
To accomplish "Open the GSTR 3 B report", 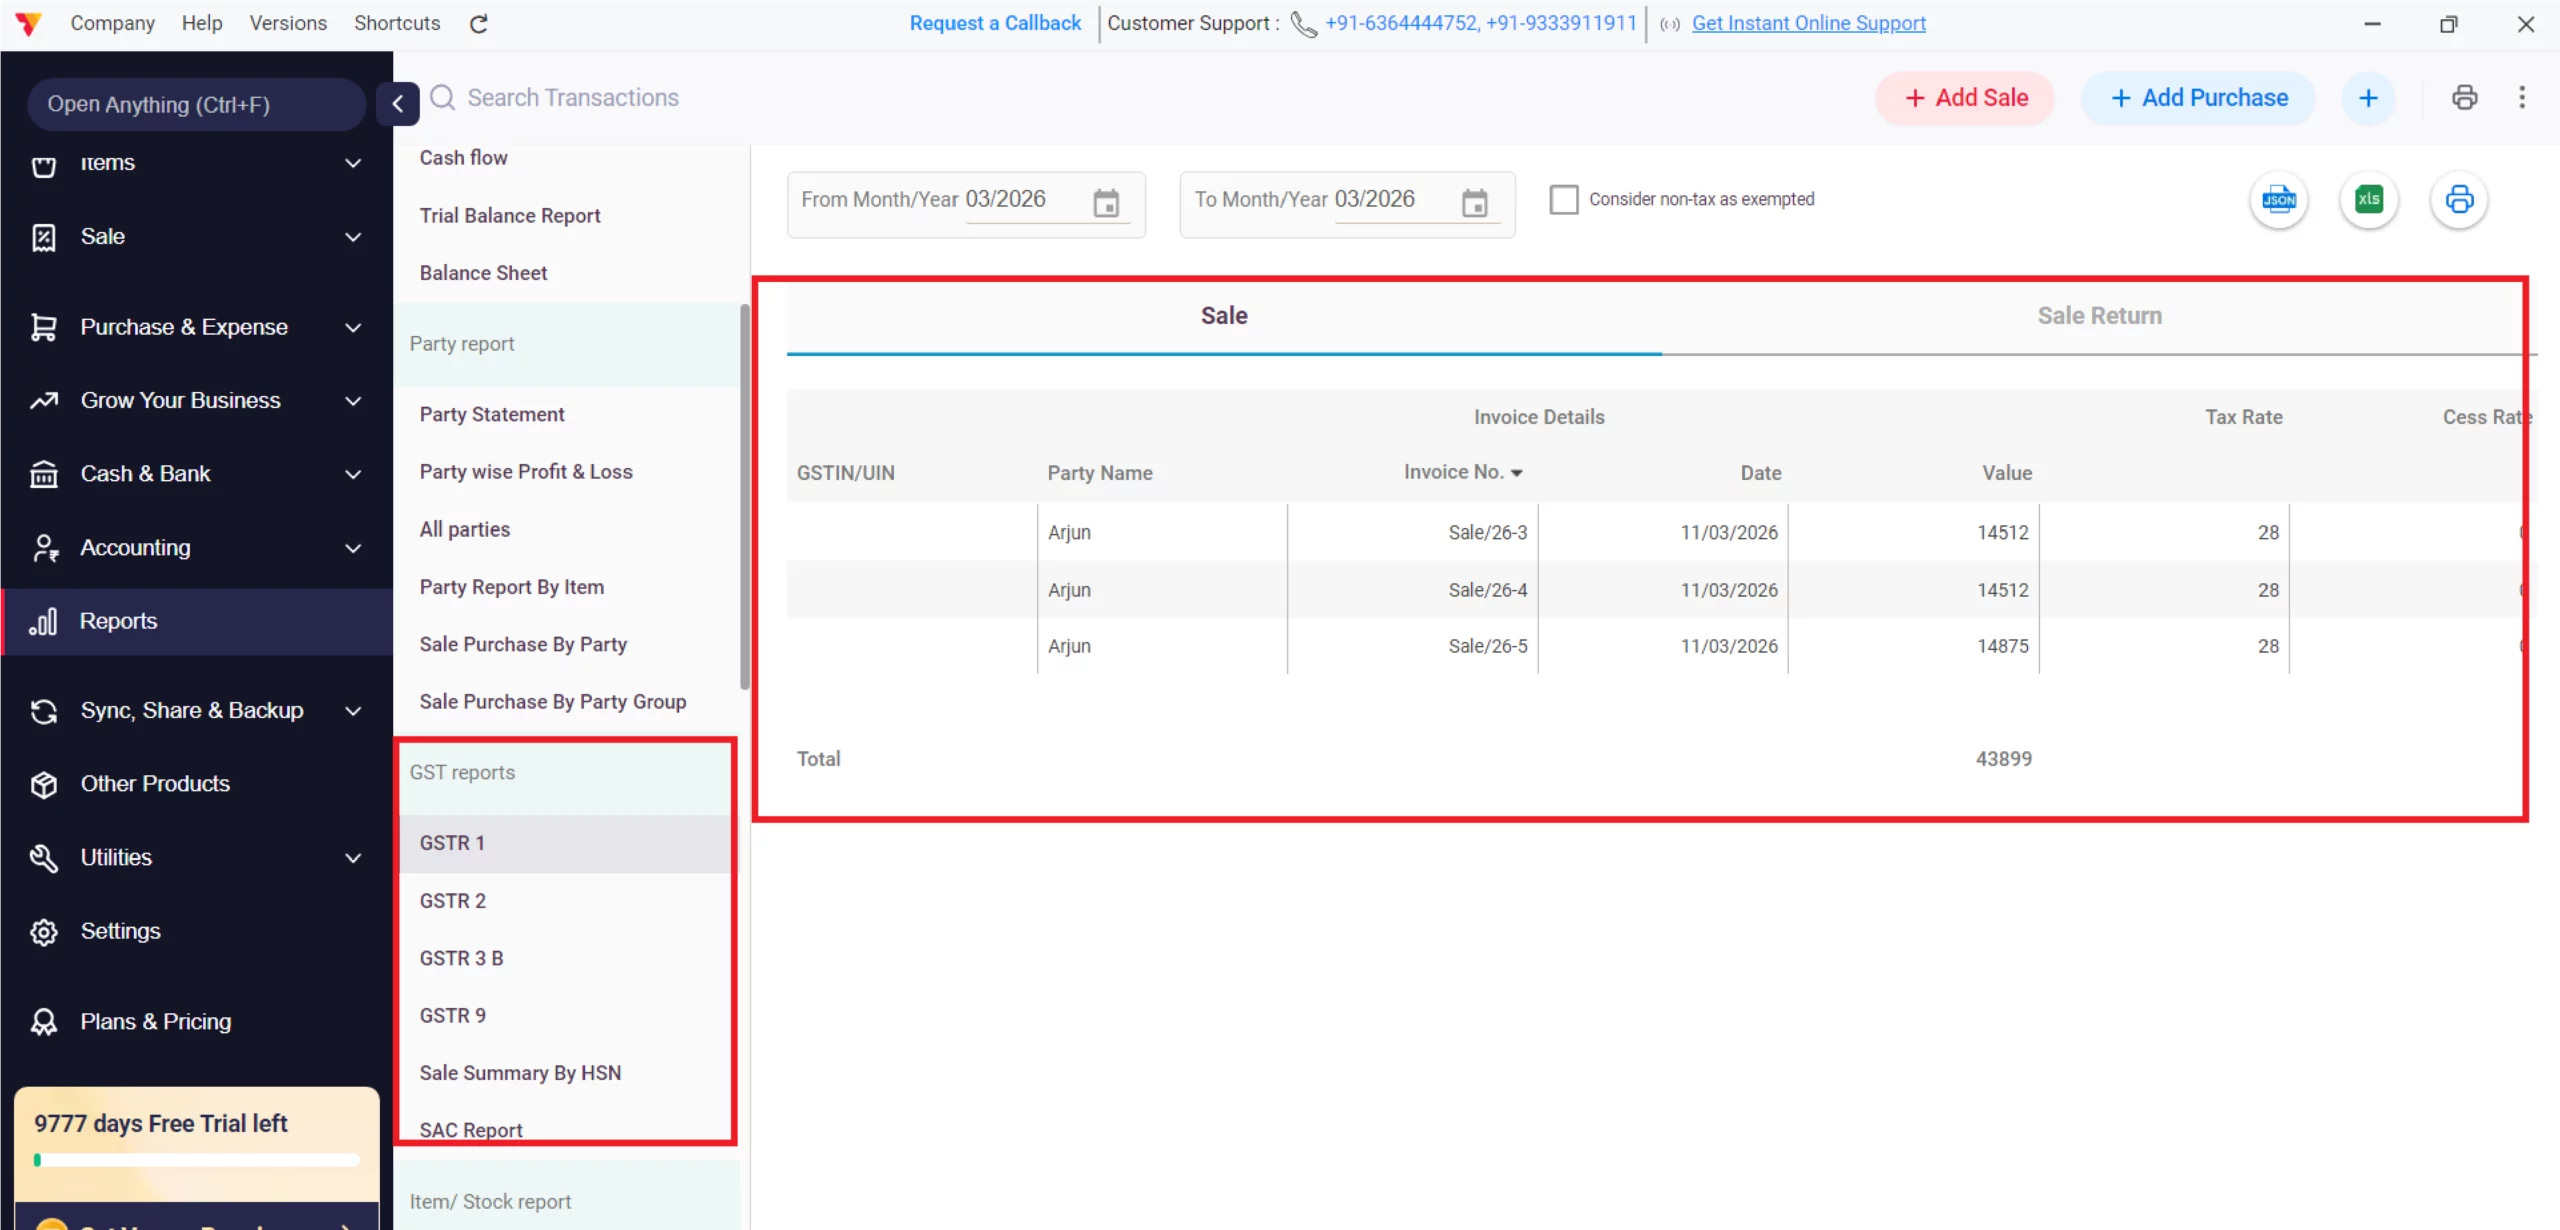I will tap(461, 957).
